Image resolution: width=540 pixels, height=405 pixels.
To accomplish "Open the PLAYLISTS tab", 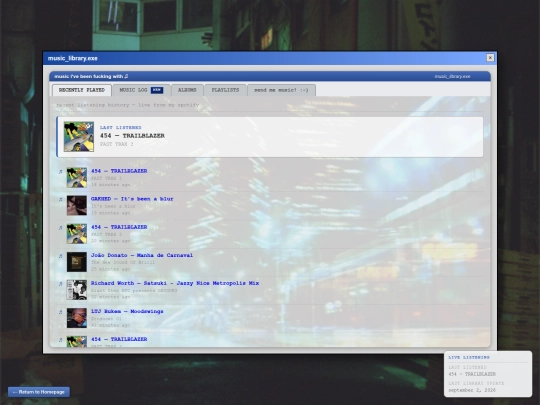I will [225, 90].
